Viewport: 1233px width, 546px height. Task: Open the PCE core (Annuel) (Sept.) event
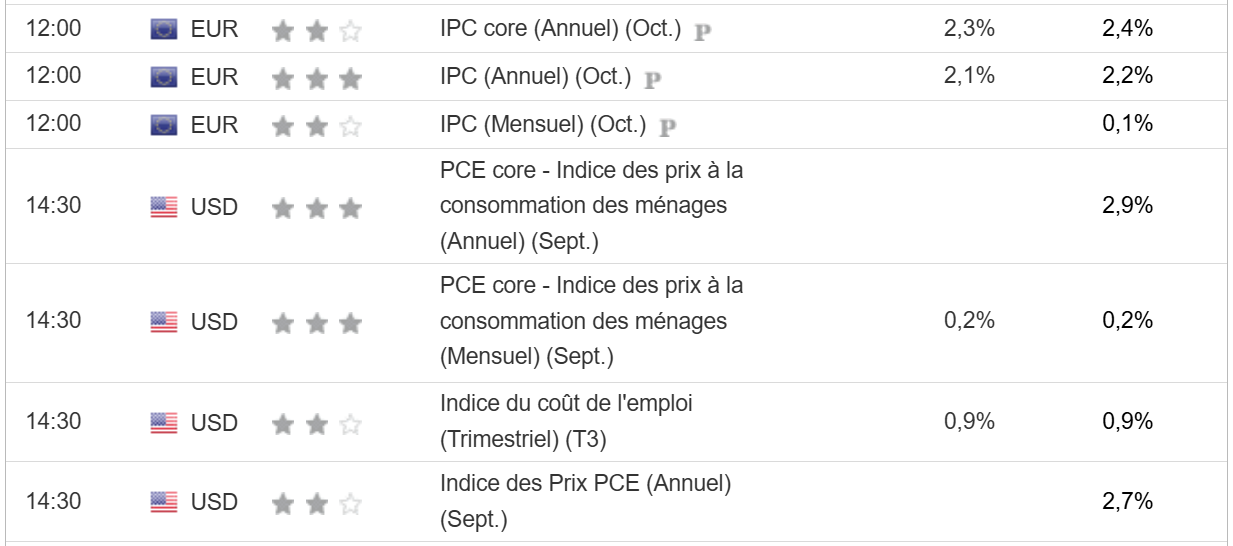click(591, 206)
